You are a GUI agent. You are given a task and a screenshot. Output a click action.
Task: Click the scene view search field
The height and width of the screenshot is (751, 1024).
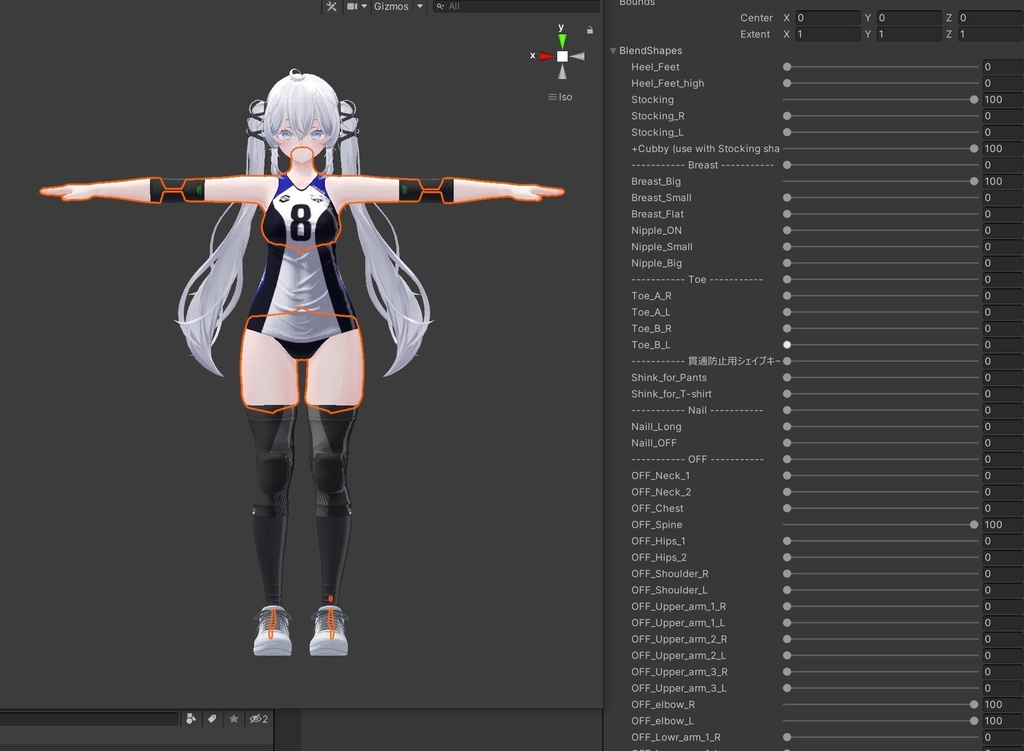point(516,7)
